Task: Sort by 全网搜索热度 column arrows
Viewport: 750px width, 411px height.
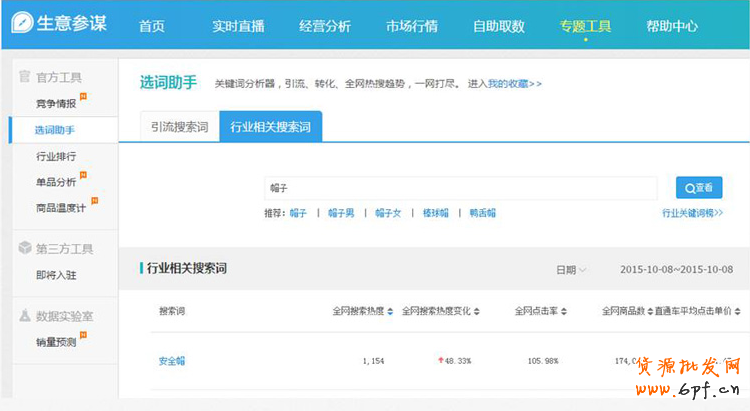Action: (390, 312)
